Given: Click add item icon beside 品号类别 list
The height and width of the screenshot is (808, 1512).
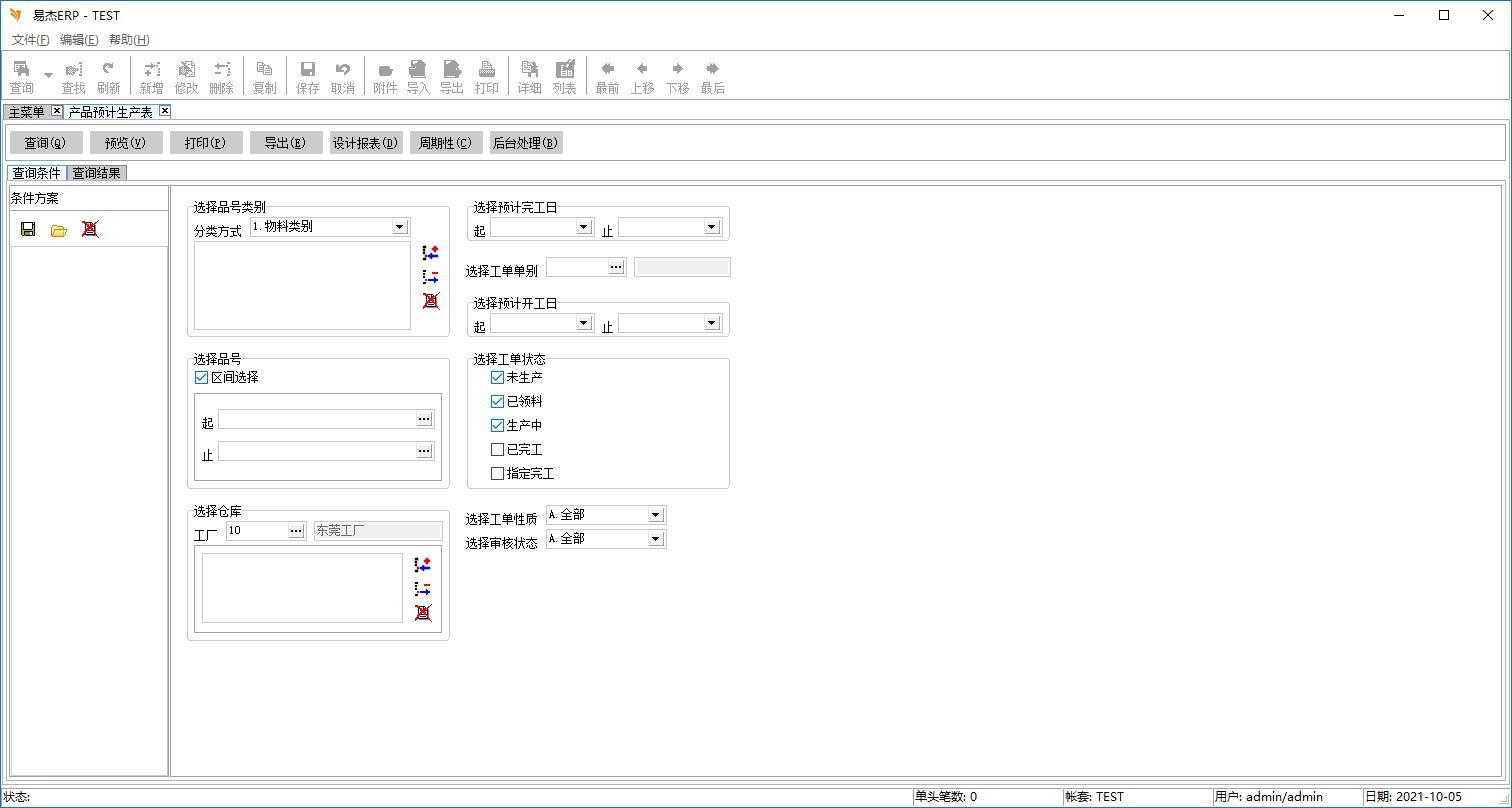Looking at the screenshot, I should click(x=431, y=253).
